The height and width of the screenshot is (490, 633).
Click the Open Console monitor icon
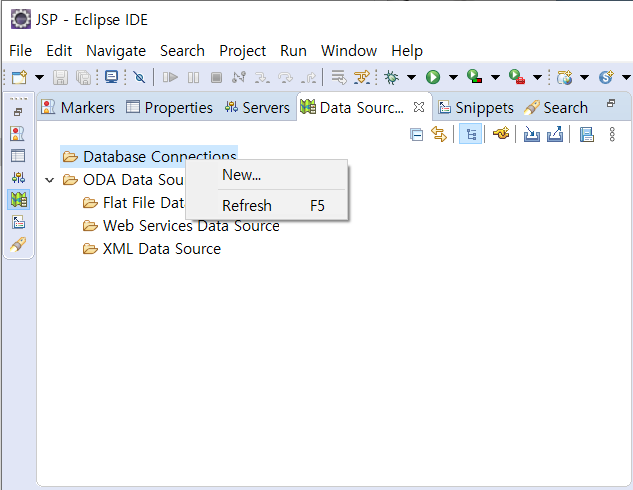[111, 77]
